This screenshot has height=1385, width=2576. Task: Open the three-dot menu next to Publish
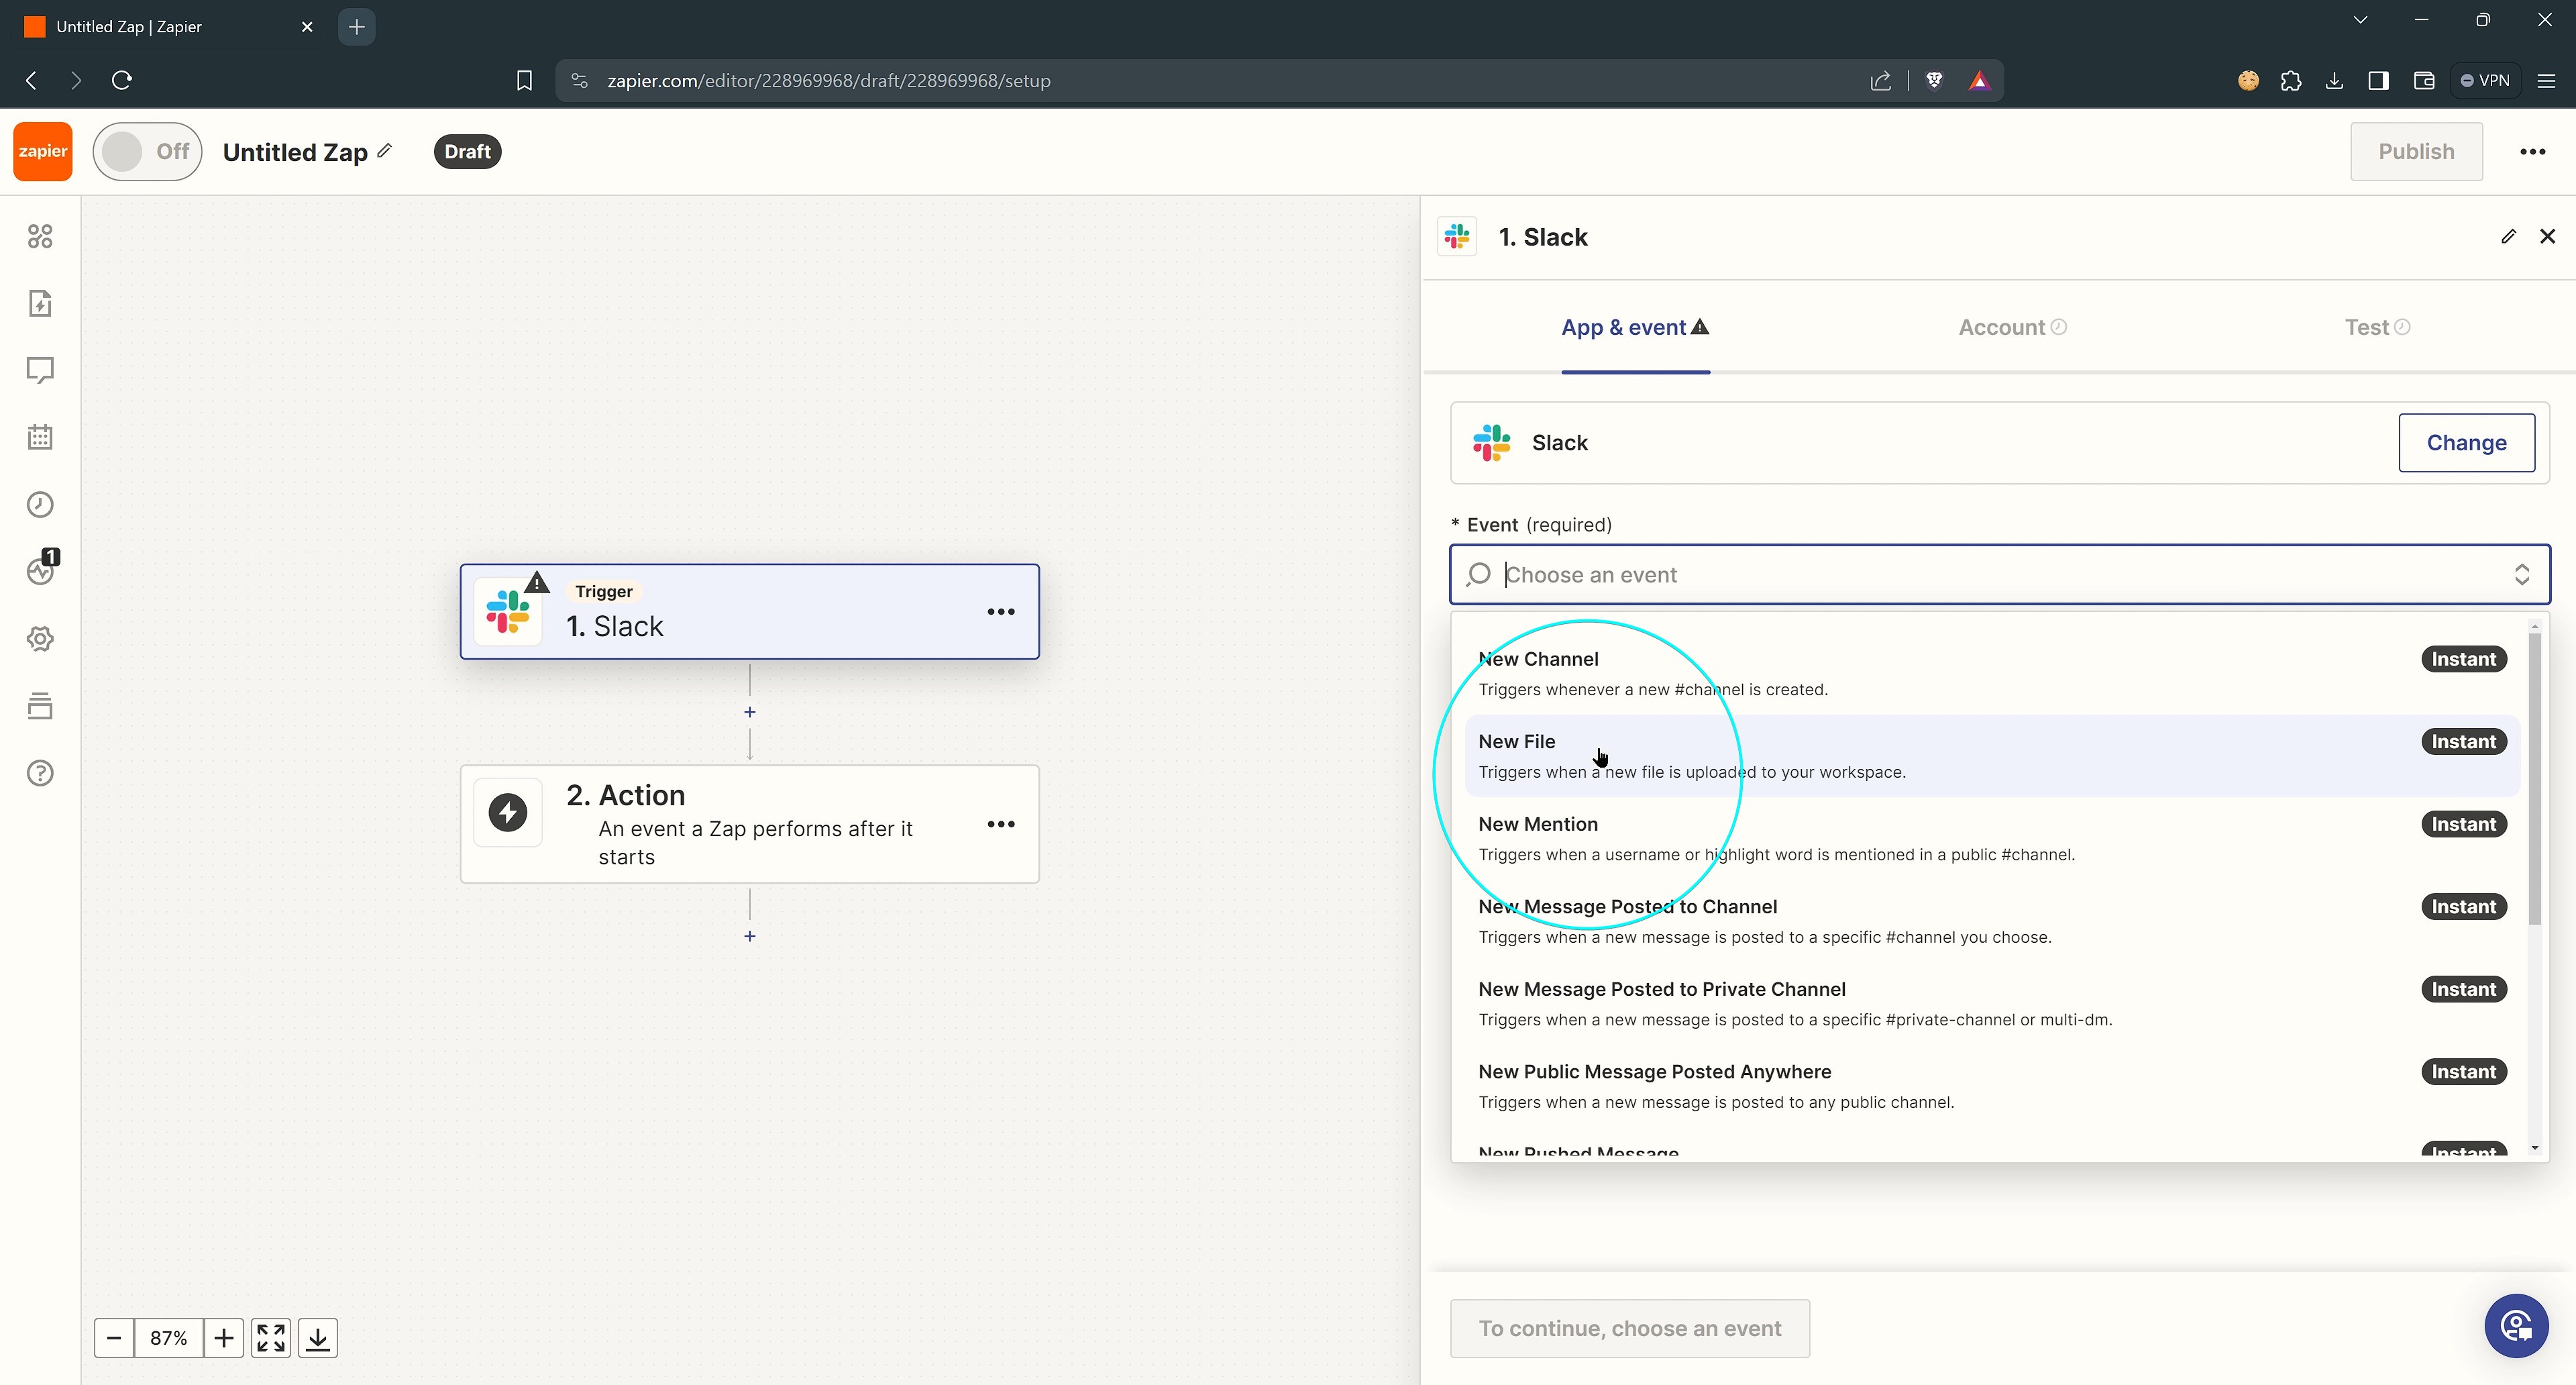pos(2532,151)
